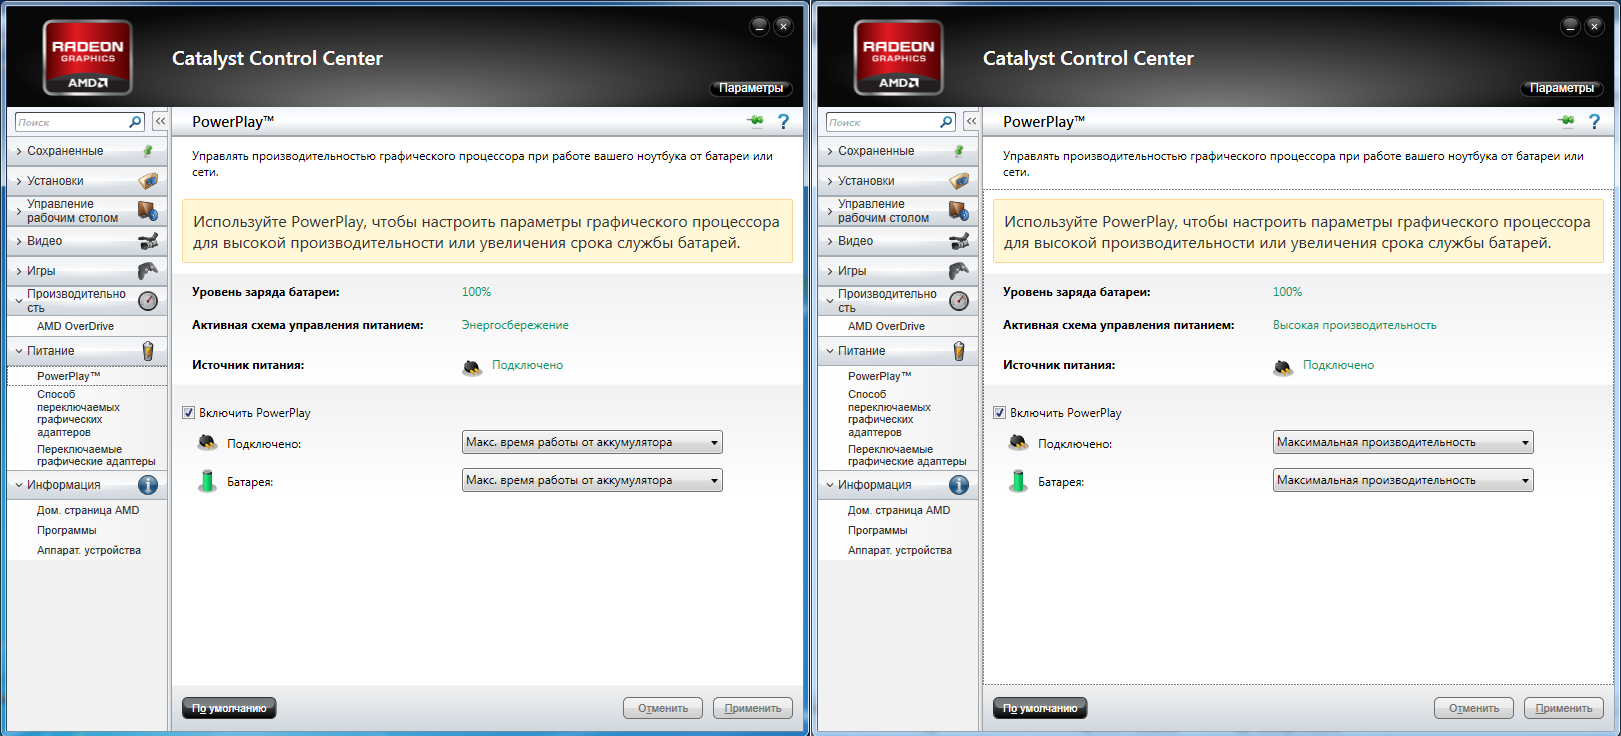Click Отменить button in left window

coord(663,708)
